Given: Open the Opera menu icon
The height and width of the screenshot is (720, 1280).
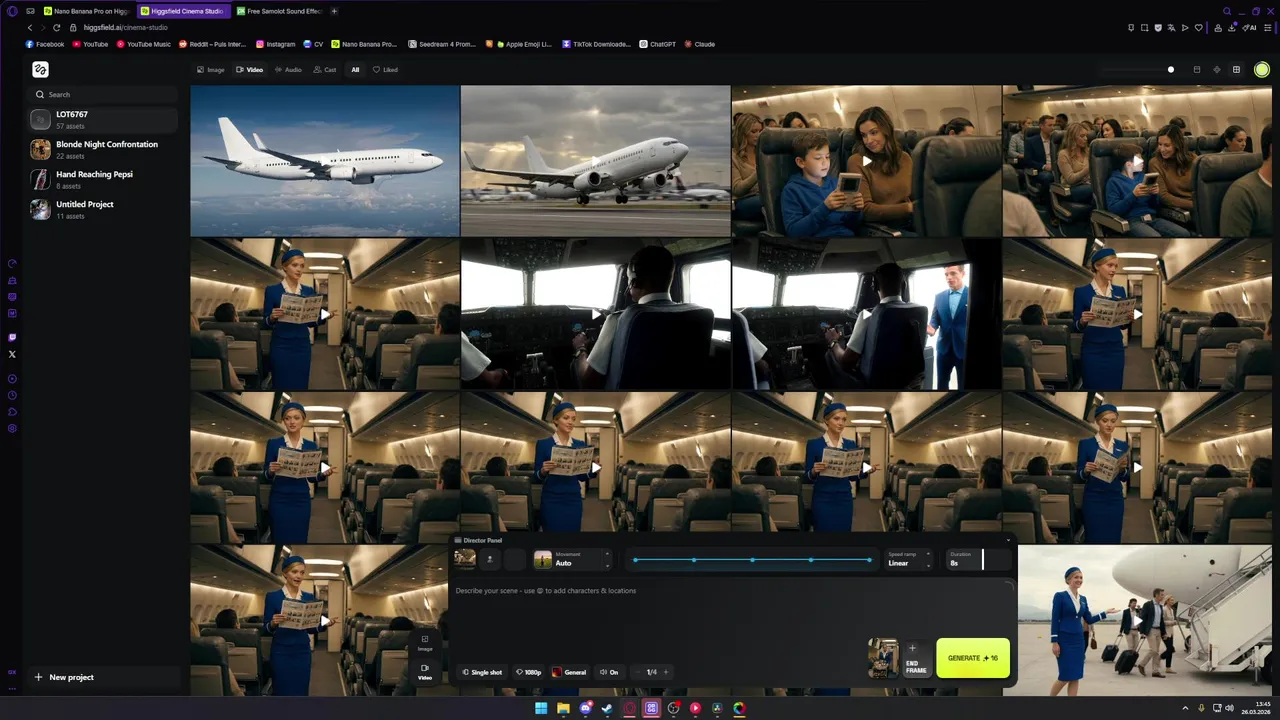Looking at the screenshot, I should coord(12,11).
